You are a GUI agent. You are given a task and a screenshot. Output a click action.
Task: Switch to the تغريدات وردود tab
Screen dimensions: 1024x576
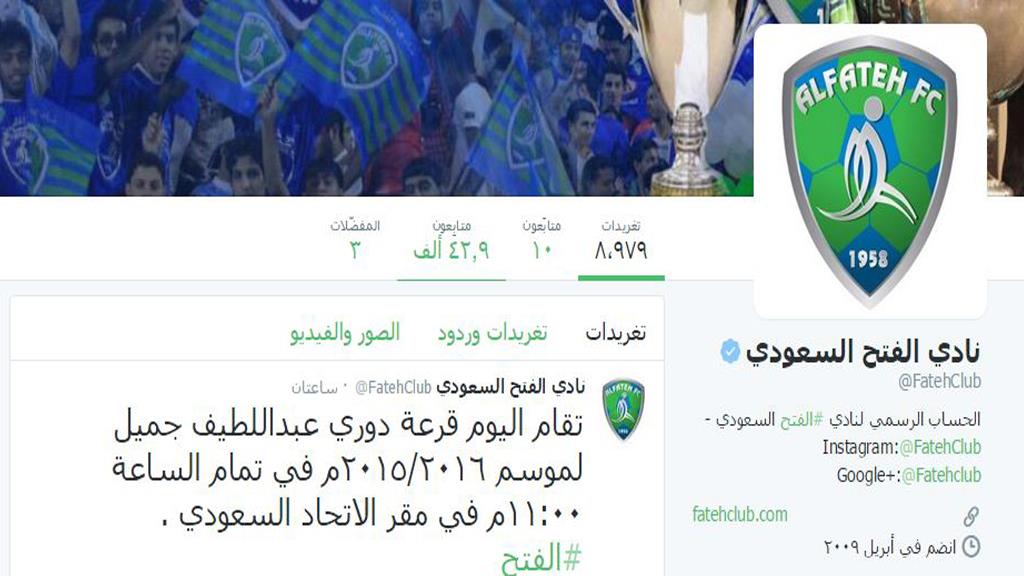492,333
